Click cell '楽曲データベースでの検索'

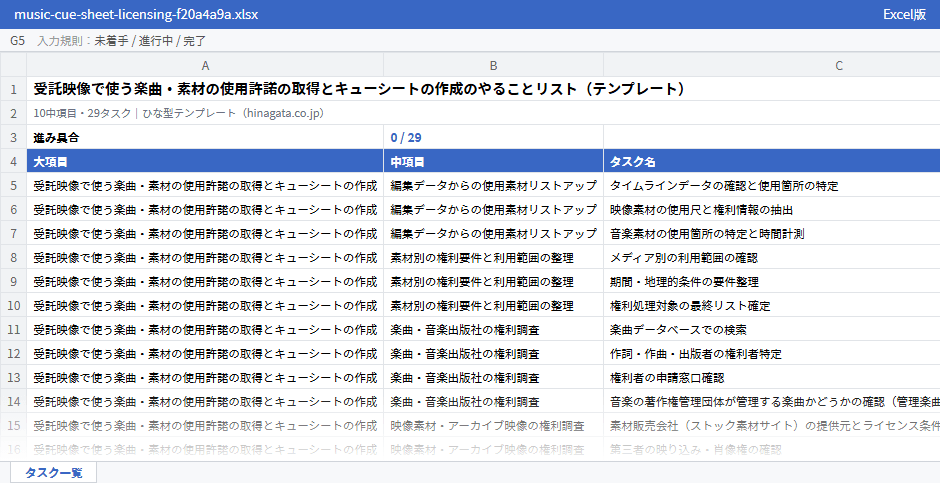772,329
